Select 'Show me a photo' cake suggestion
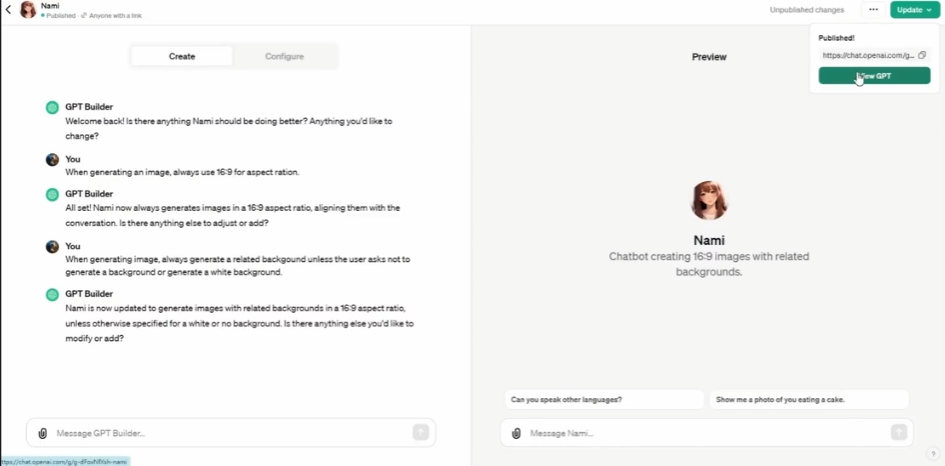 (809, 400)
